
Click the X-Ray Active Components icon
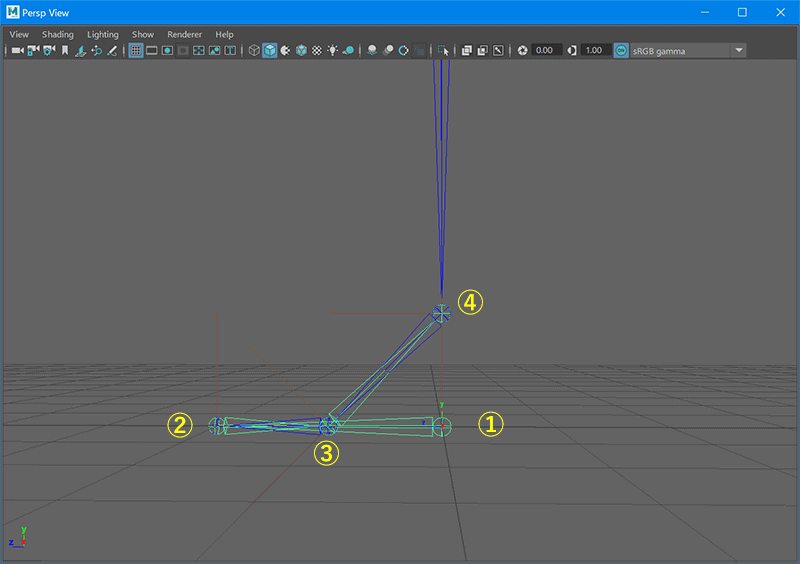point(482,50)
